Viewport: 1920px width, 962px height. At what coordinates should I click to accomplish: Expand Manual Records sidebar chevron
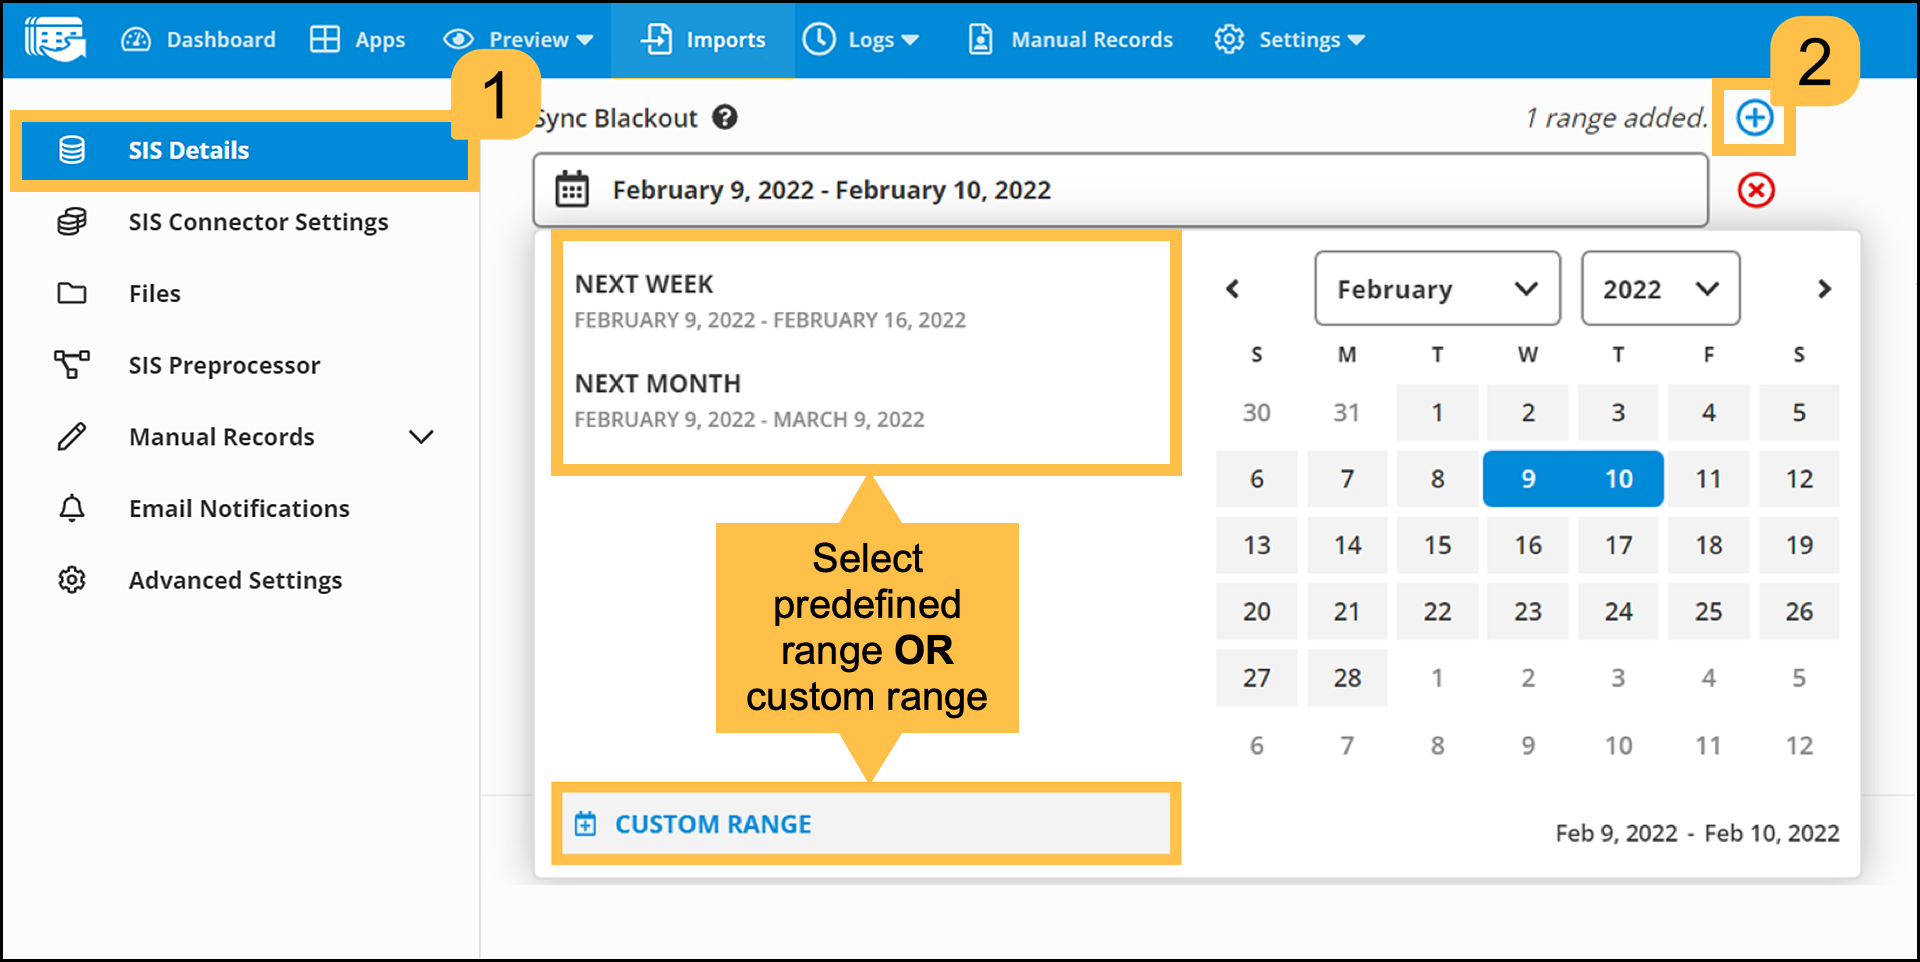tap(422, 437)
